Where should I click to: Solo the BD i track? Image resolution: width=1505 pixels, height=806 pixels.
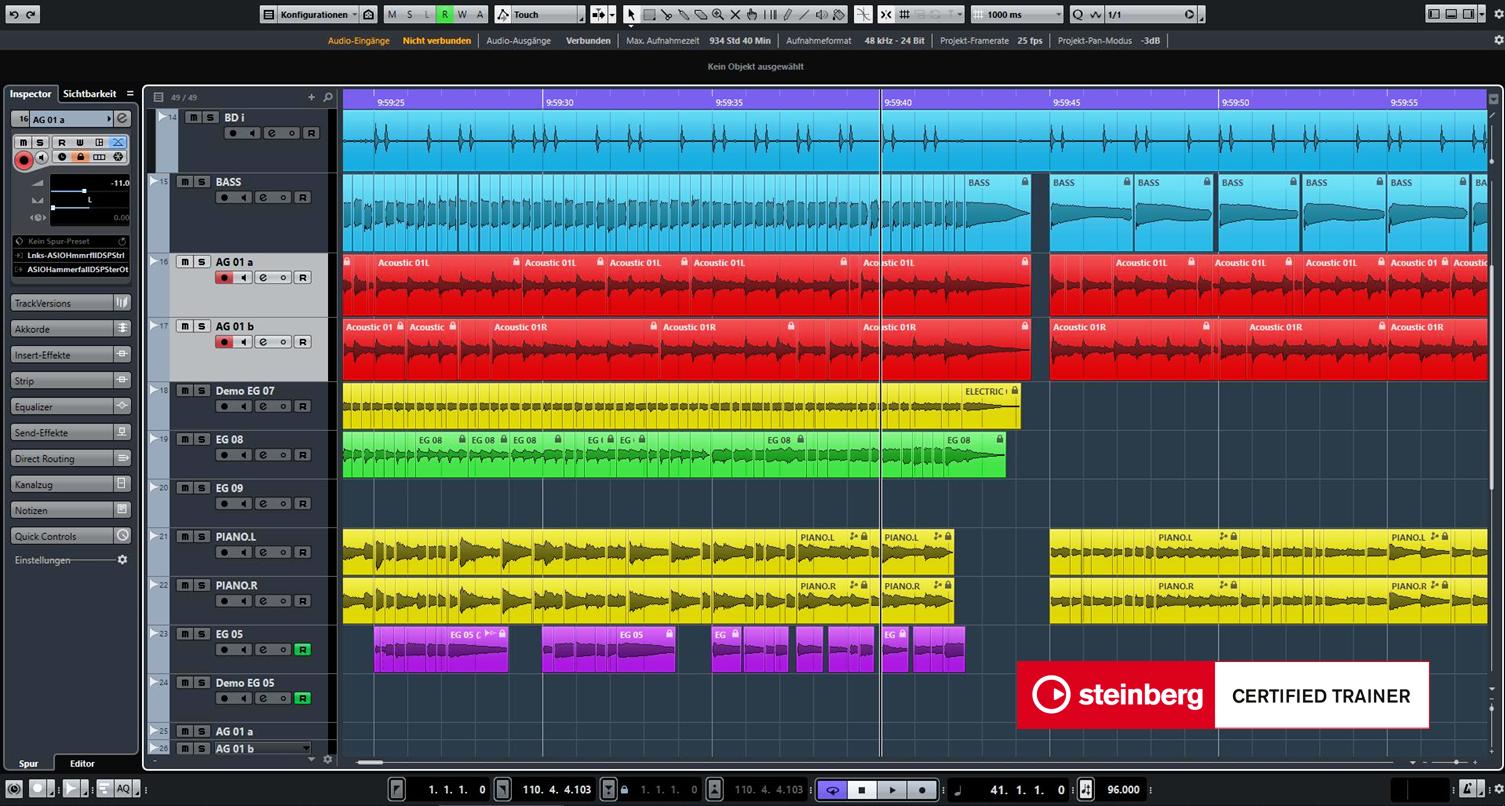pyautogui.click(x=210, y=118)
